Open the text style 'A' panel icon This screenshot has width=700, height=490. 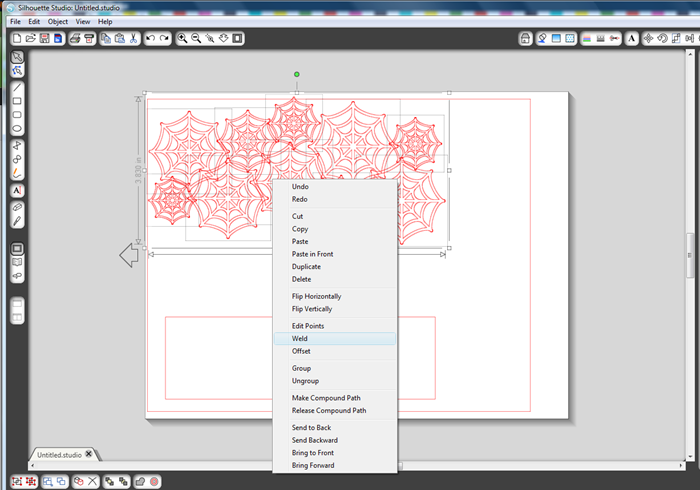click(x=631, y=39)
